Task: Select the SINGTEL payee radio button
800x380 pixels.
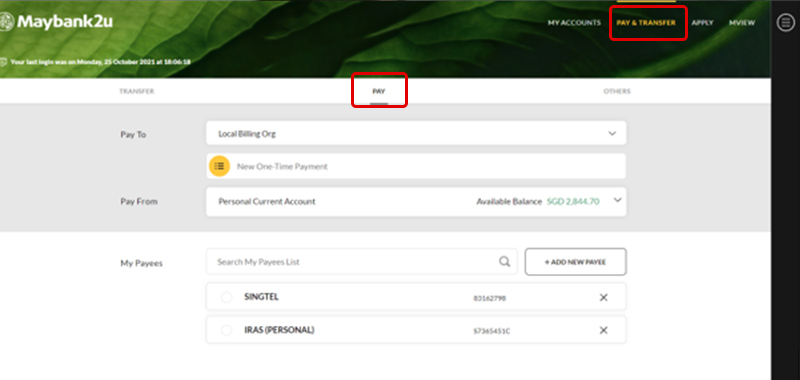Action: [227, 297]
